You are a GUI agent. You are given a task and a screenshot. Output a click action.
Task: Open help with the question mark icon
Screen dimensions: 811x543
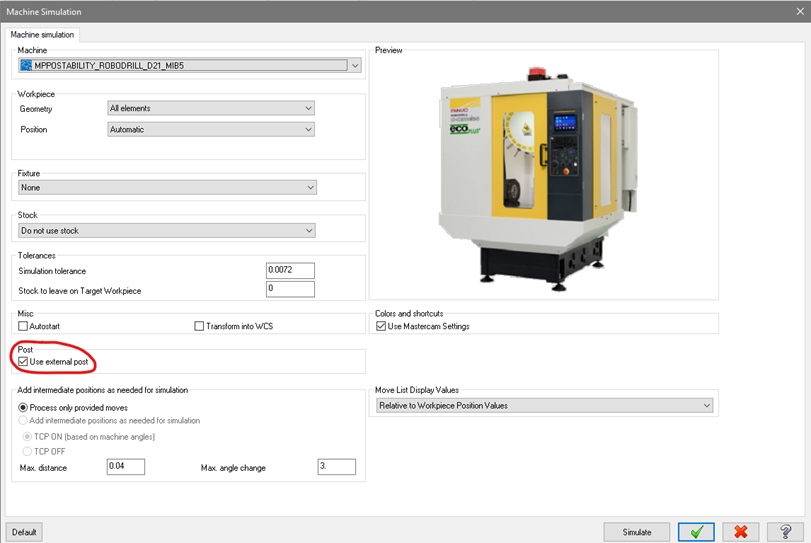(786, 532)
